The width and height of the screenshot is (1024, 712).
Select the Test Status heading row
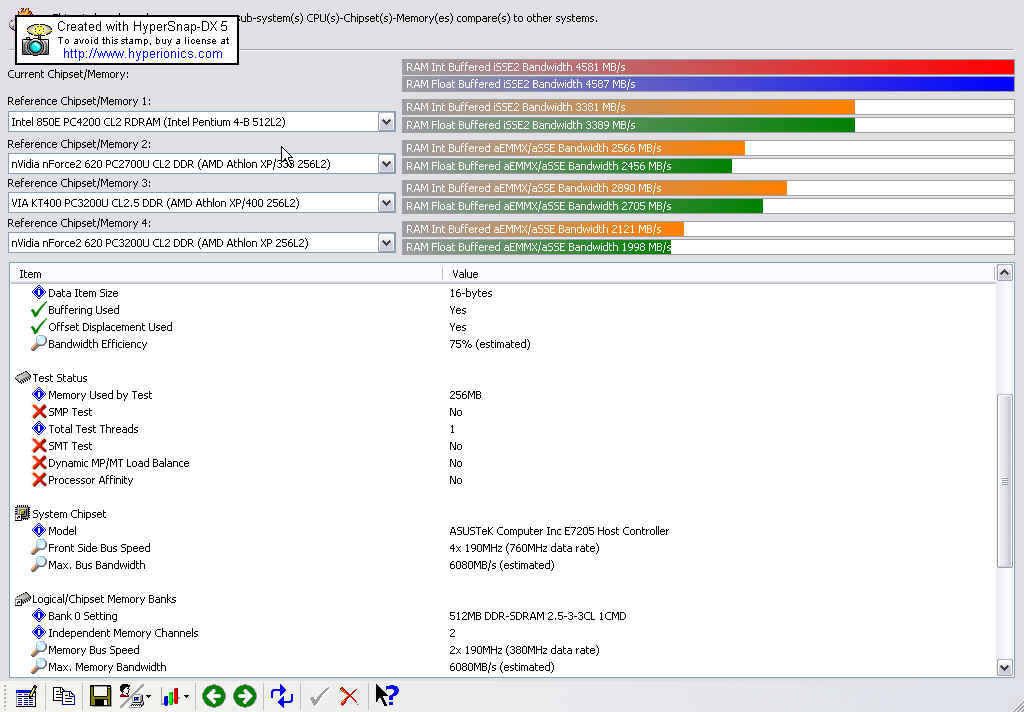503,378
